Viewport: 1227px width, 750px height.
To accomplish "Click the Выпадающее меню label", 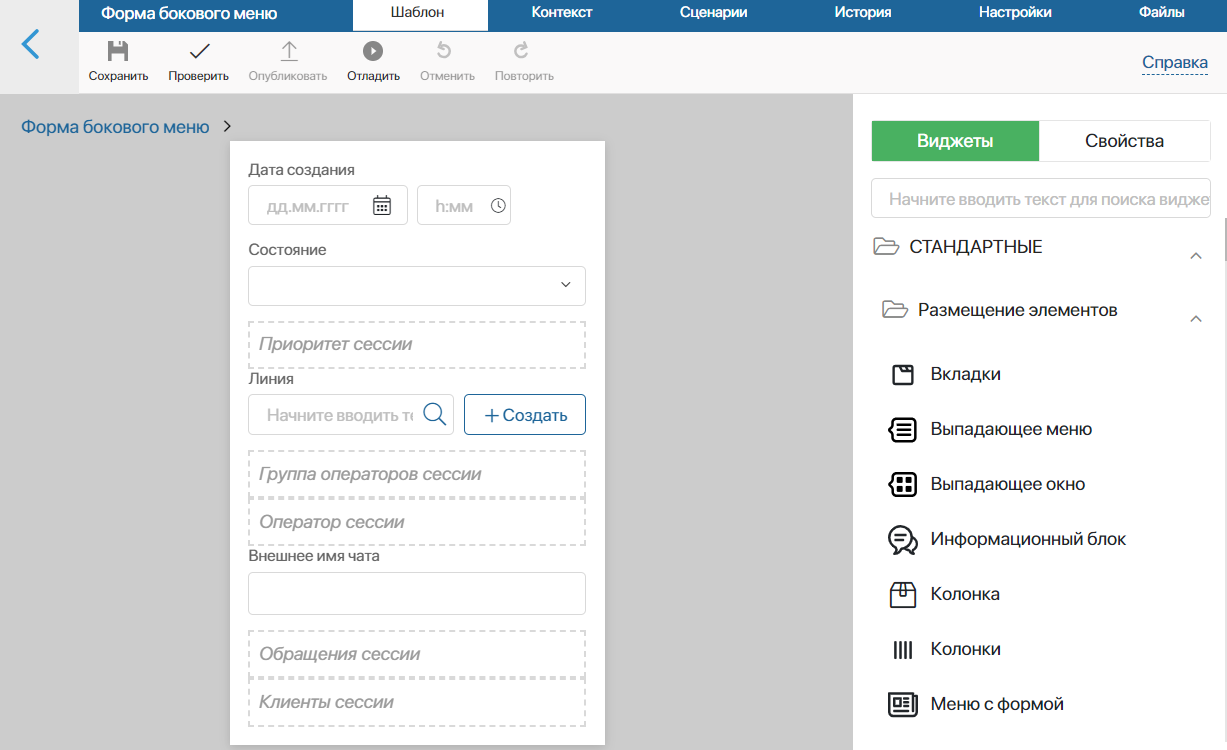I will coord(1011,429).
